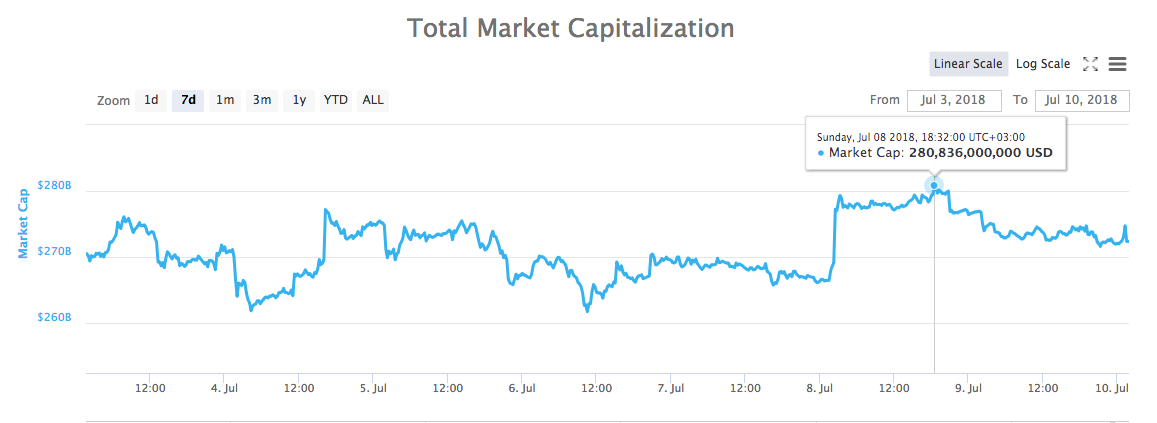The width and height of the screenshot is (1157, 423).
Task: Toggle fullscreen chart view
Action: (x=1090, y=64)
